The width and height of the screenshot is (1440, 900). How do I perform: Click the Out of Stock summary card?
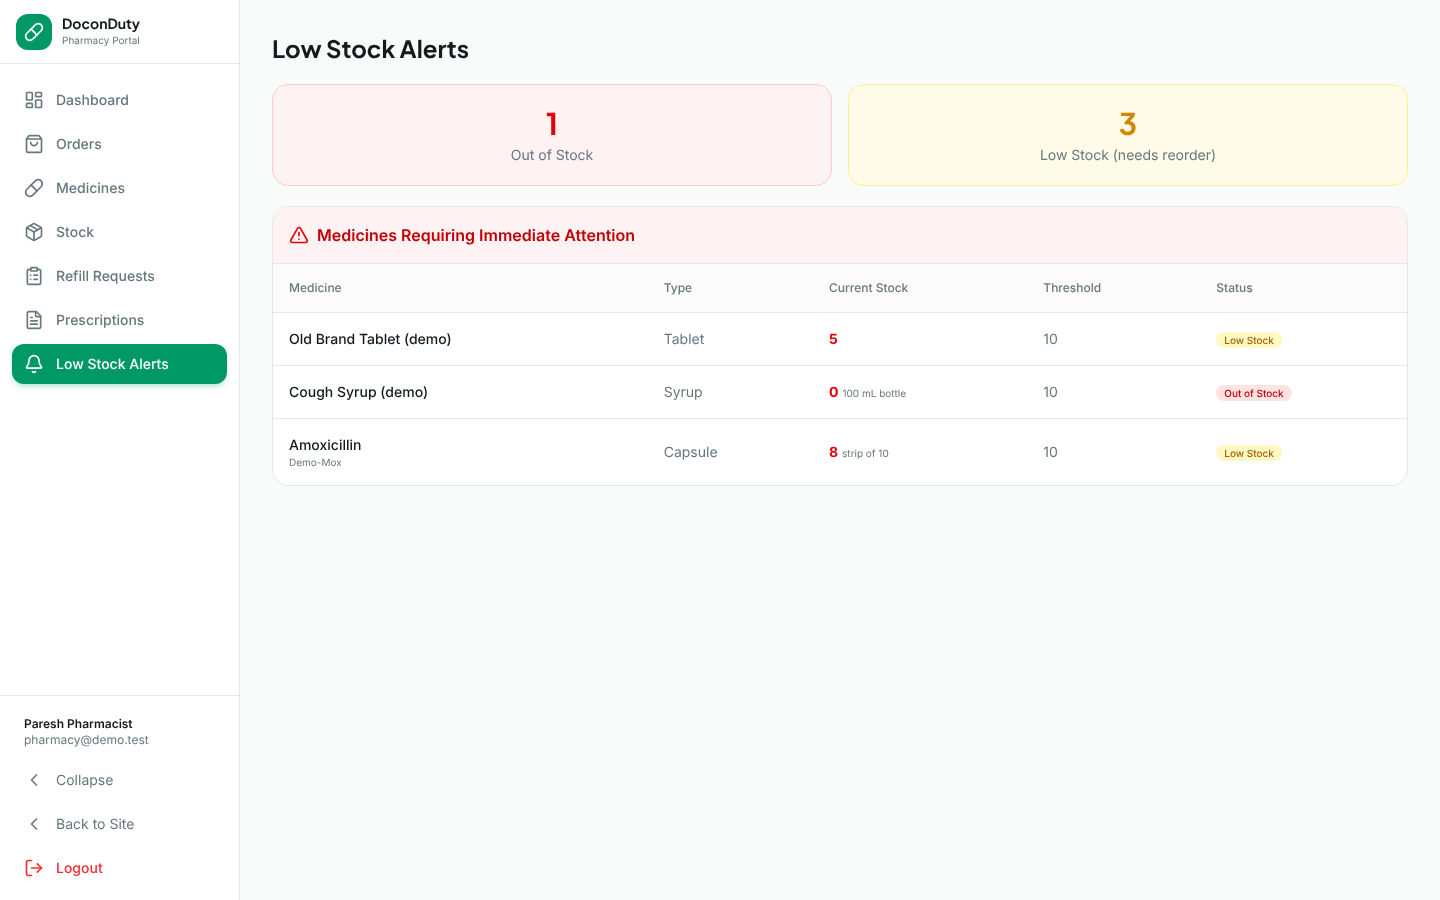point(552,135)
